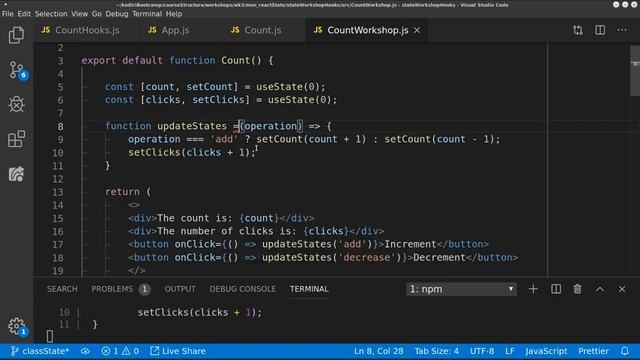Click the classState branch in status bar

point(40,351)
